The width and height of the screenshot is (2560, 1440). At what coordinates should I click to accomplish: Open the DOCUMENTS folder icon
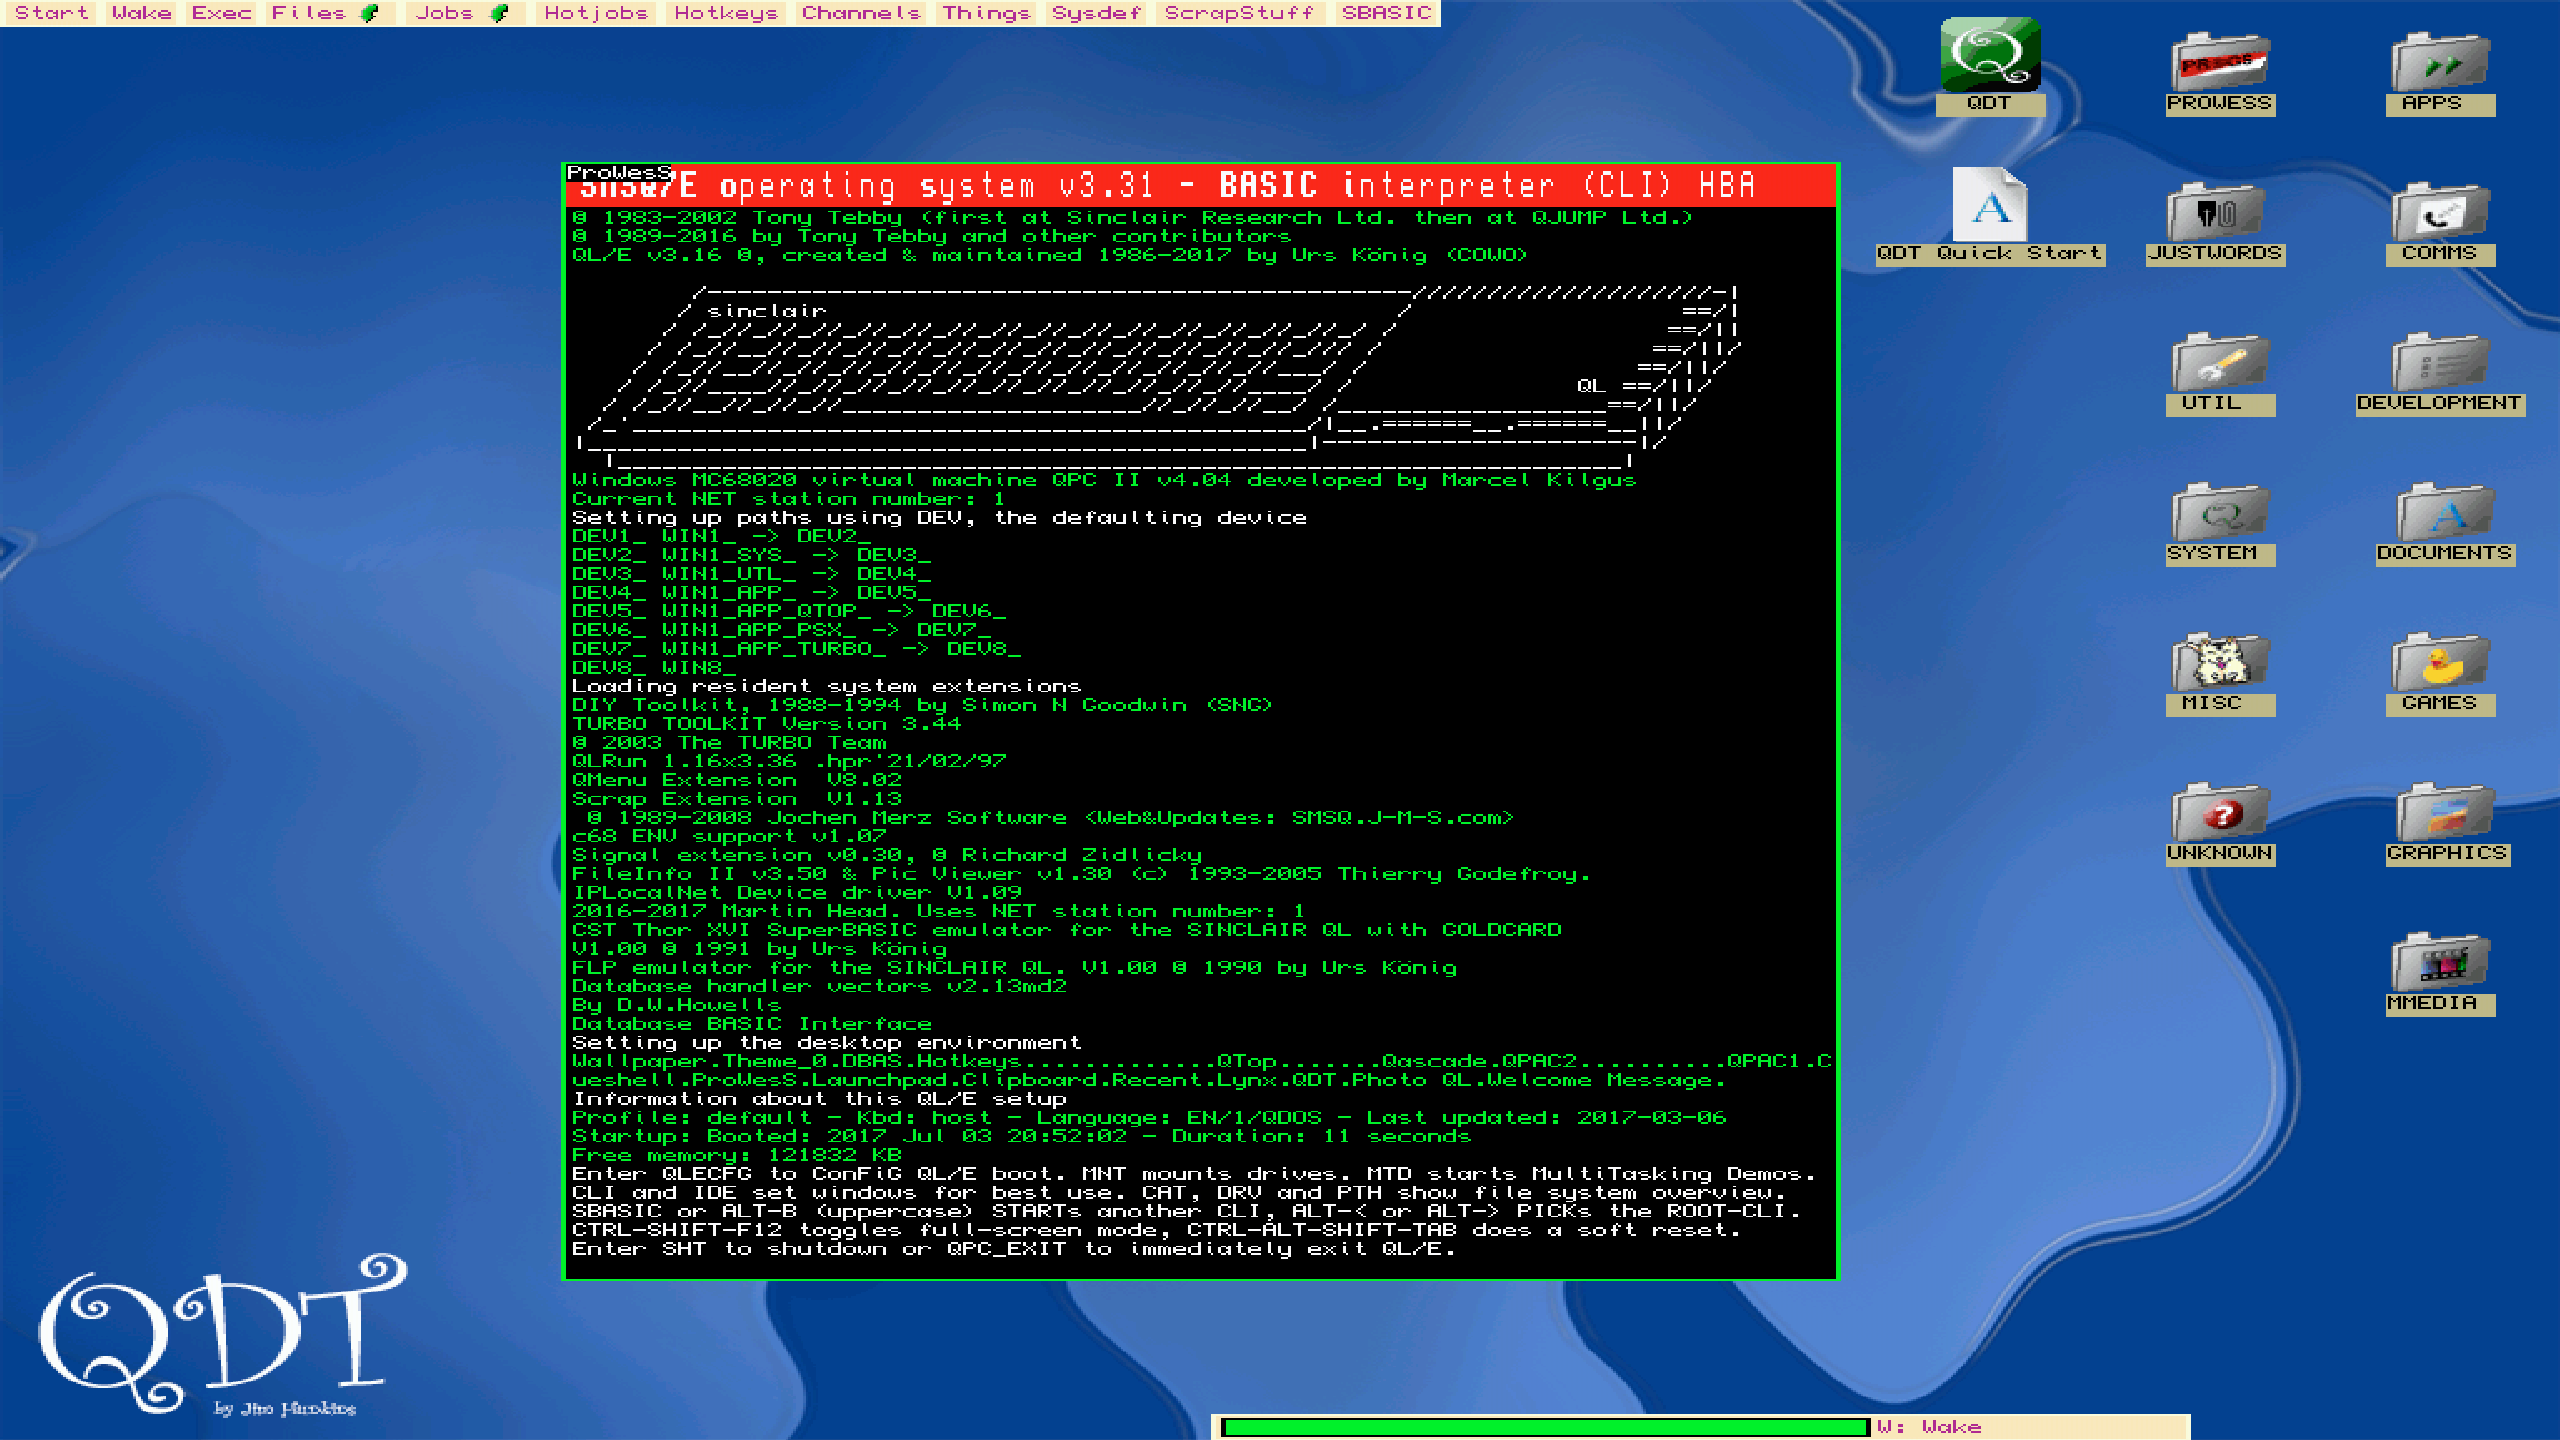[x=2444, y=512]
